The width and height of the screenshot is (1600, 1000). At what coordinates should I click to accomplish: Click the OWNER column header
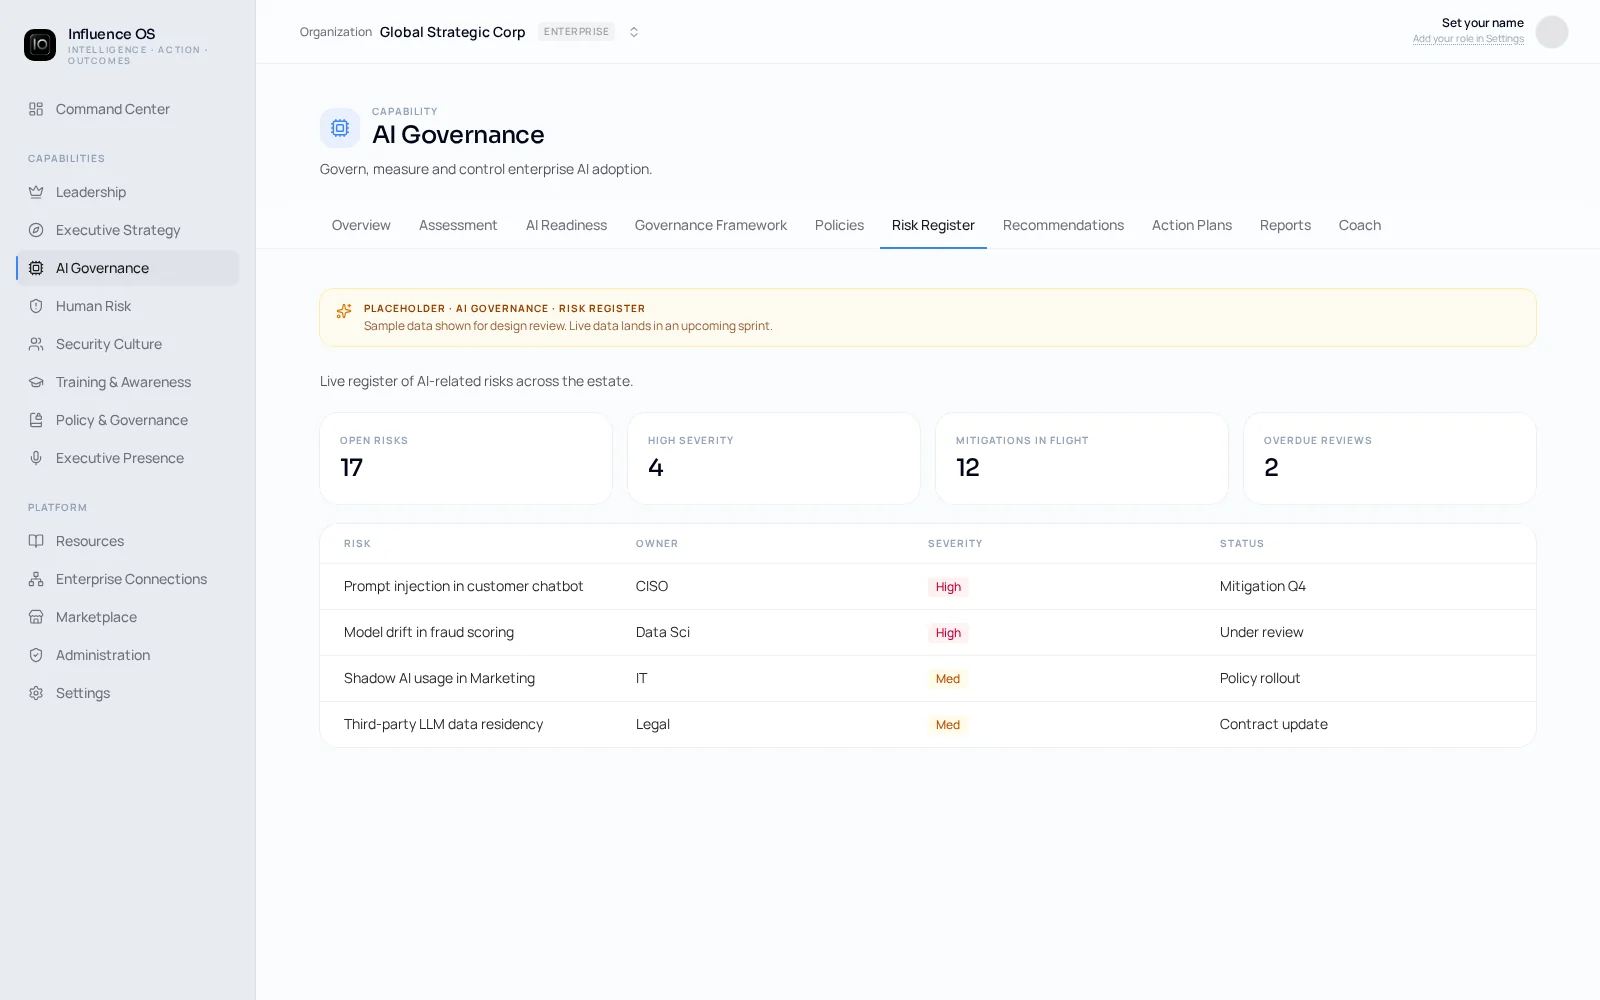point(657,544)
